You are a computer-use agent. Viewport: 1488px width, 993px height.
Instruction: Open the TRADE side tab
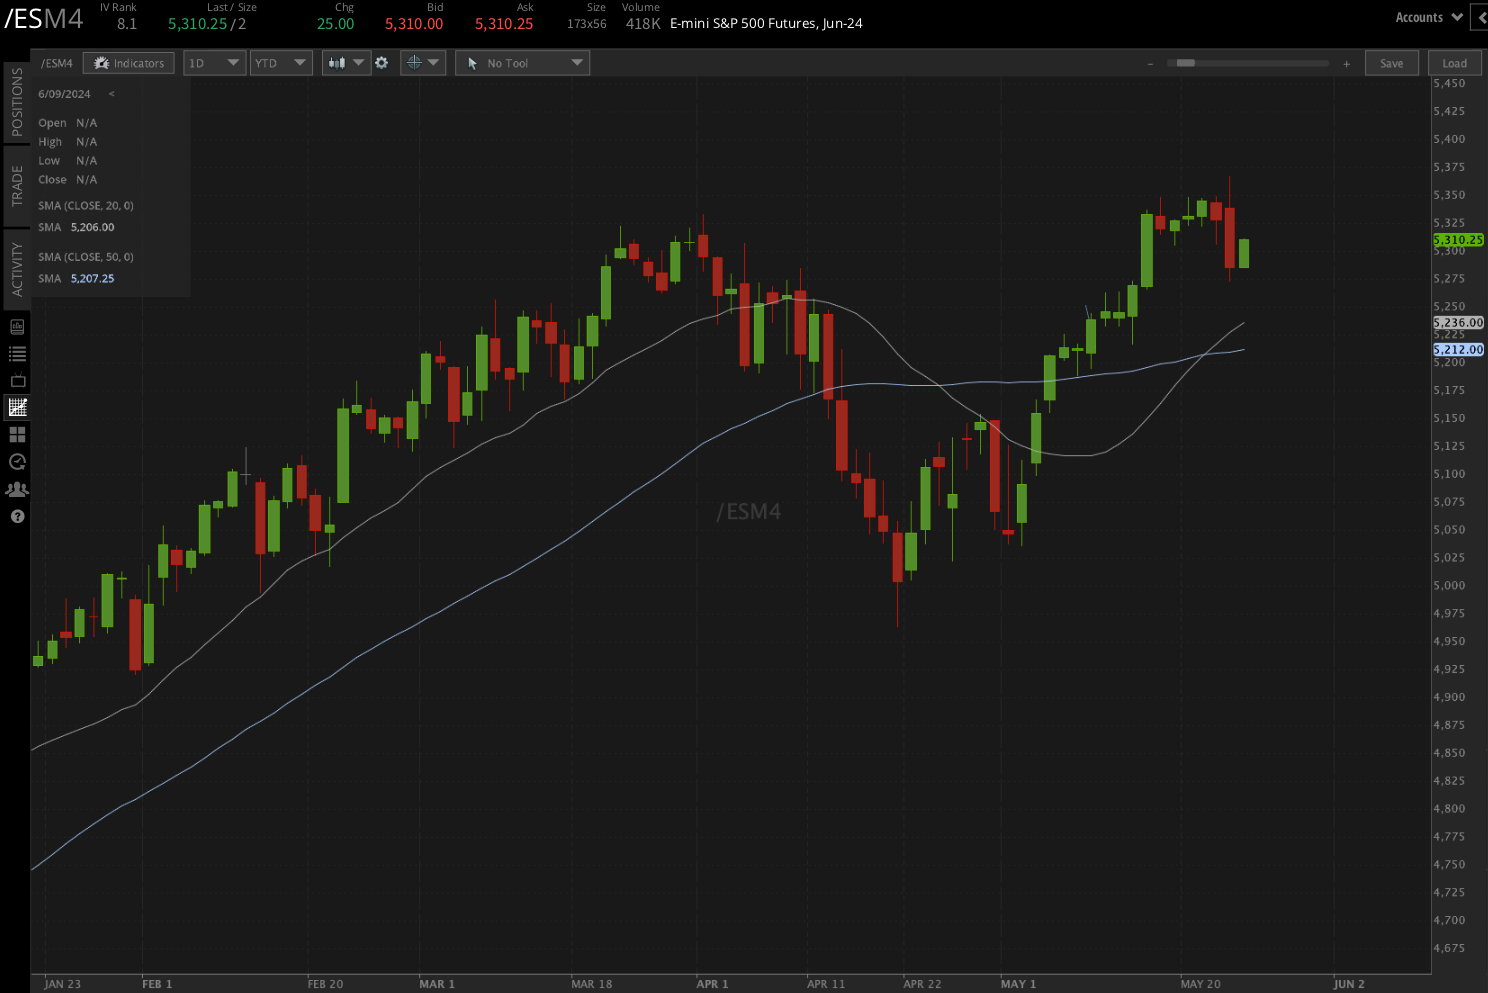(17, 186)
